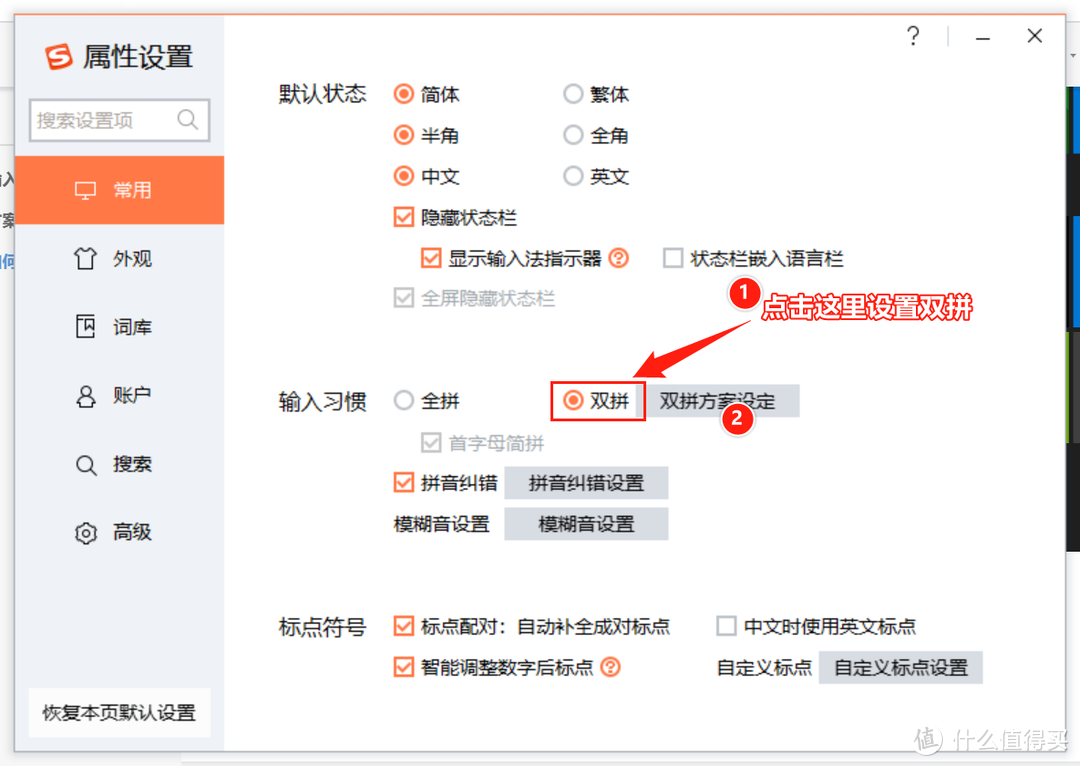Image resolution: width=1080 pixels, height=766 pixels.
Task: Click the 模糊音设置 label text
Action: 442,524
